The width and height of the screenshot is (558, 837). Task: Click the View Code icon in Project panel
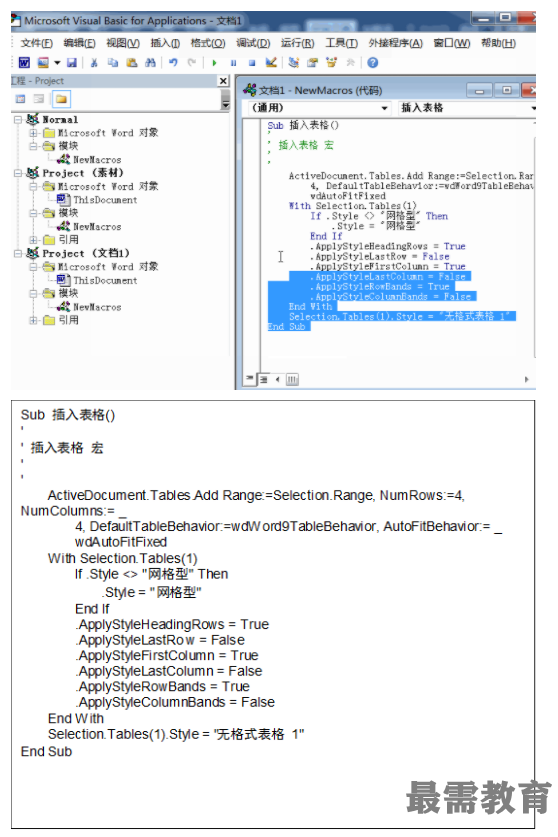click(20, 99)
